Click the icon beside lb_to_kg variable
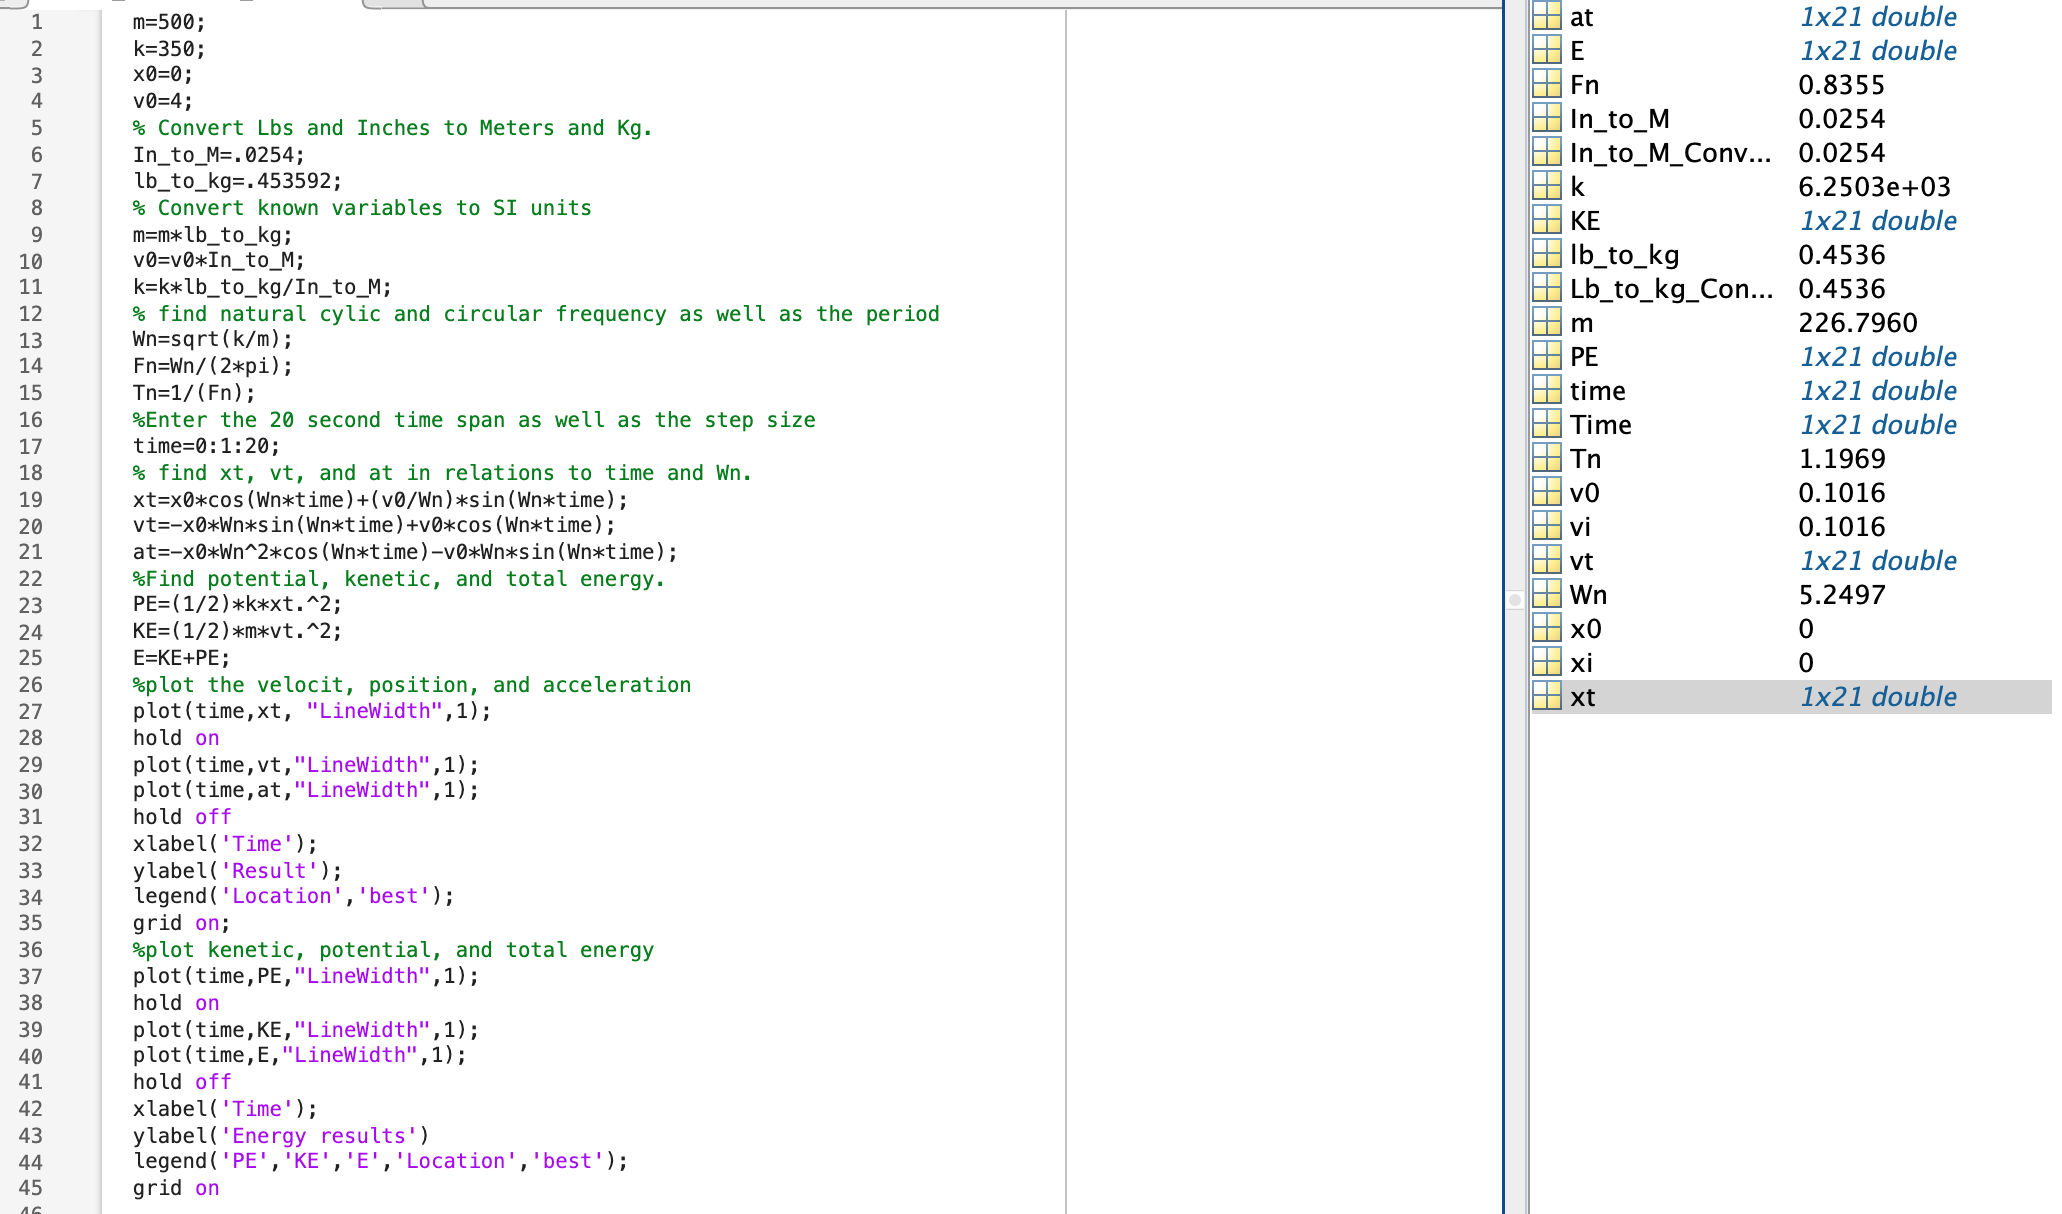The image size is (2062, 1214). point(1547,255)
